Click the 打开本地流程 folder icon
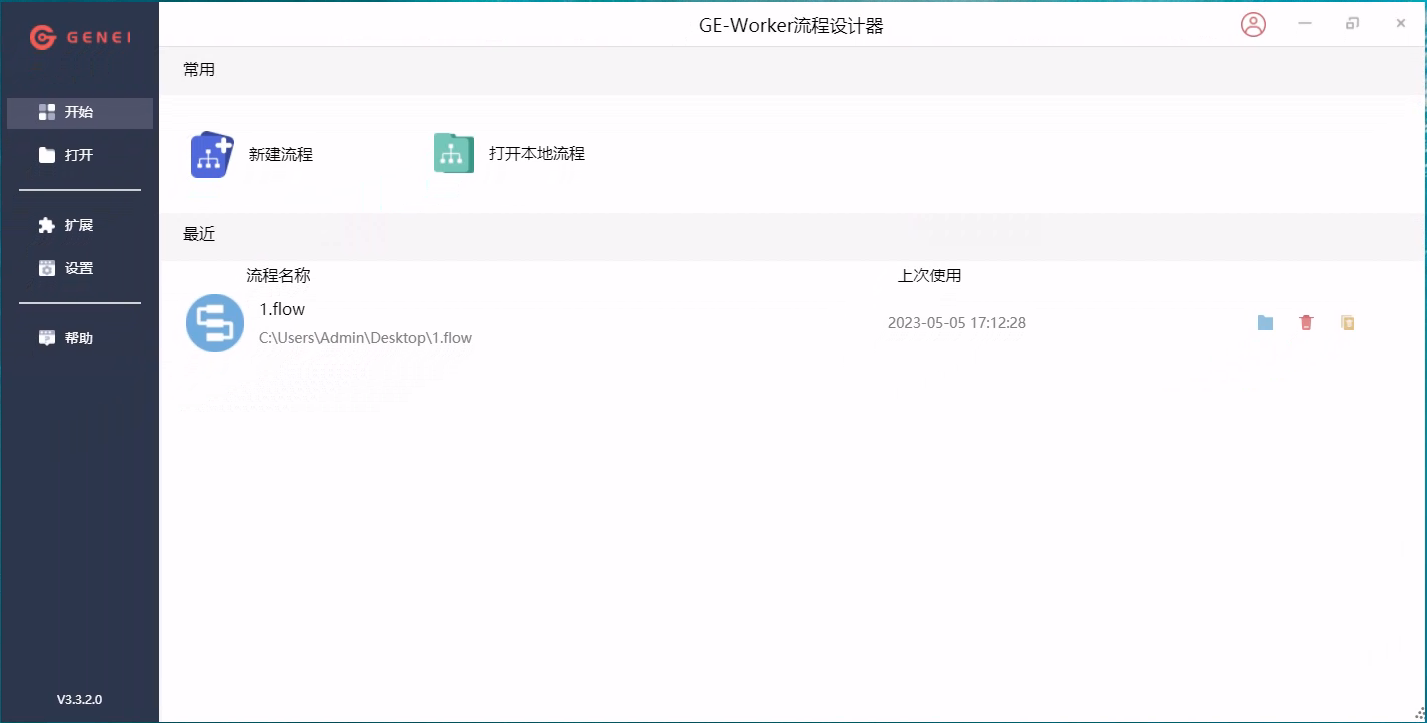 tap(454, 154)
